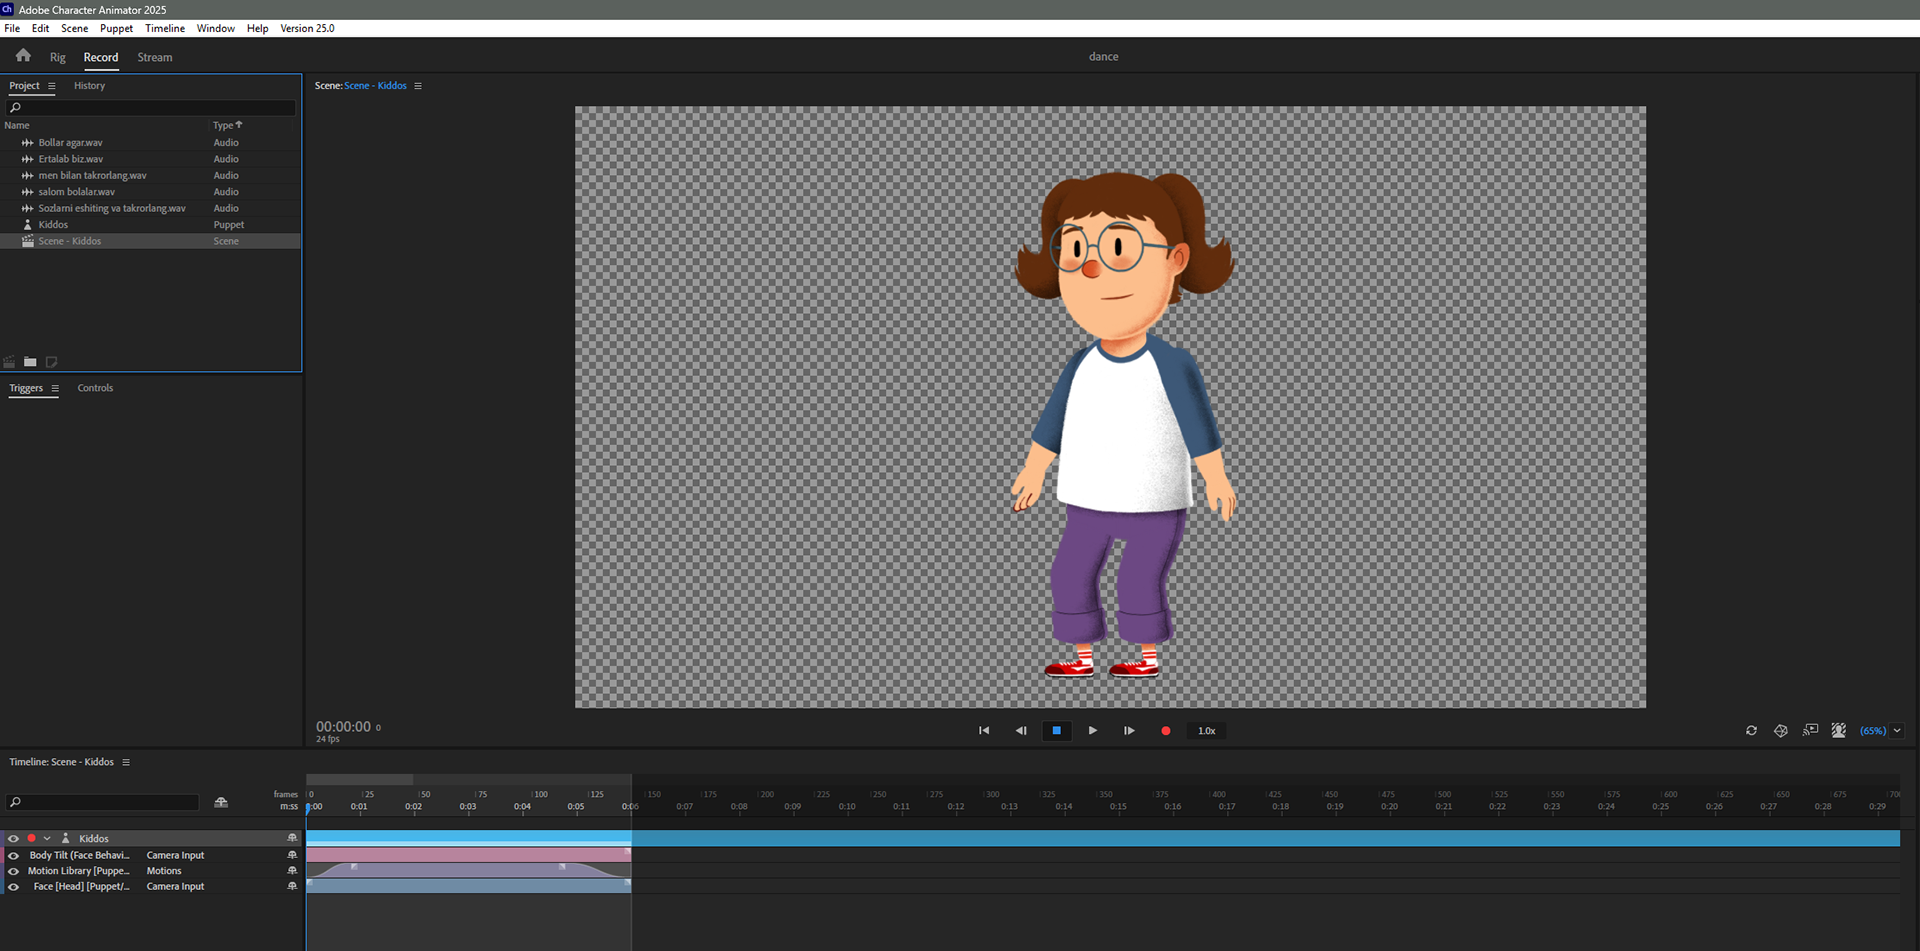Open the Timeline panel menu
Viewport: 1920px width, 951px height.
[126, 762]
